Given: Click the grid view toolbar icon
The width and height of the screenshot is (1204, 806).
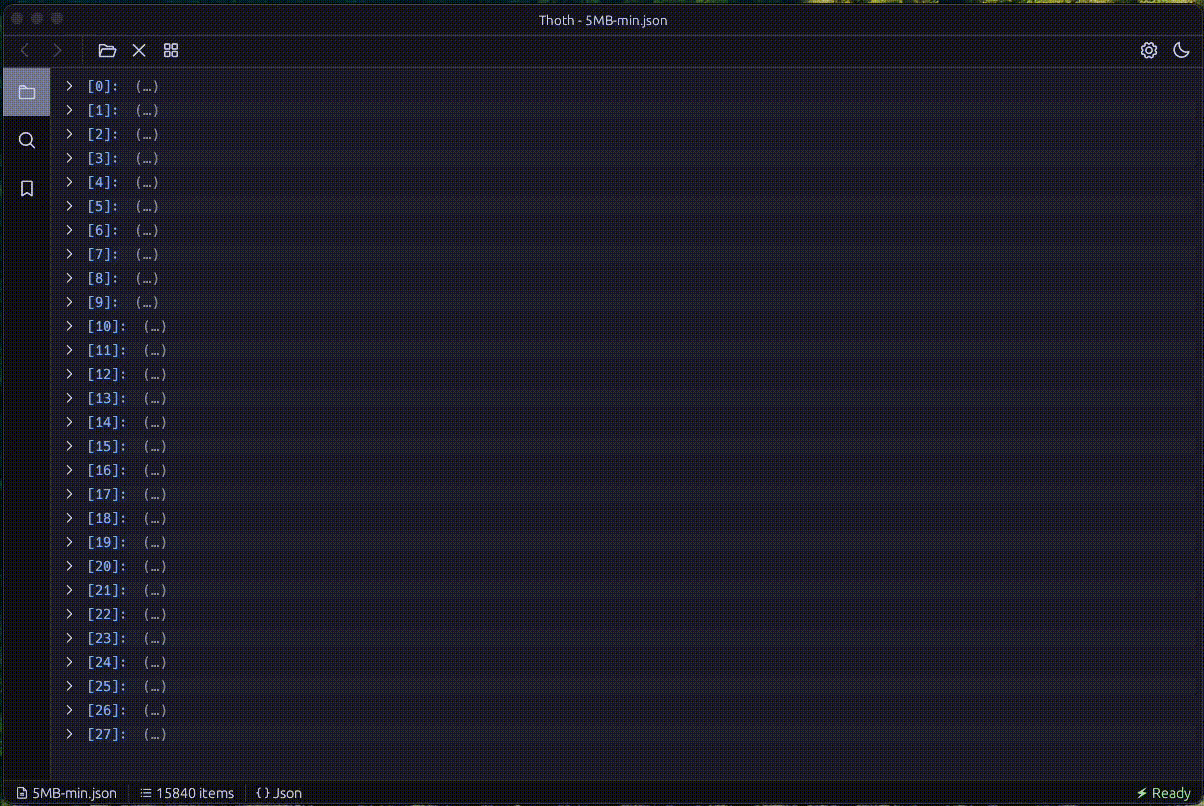Looking at the screenshot, I should [171, 50].
